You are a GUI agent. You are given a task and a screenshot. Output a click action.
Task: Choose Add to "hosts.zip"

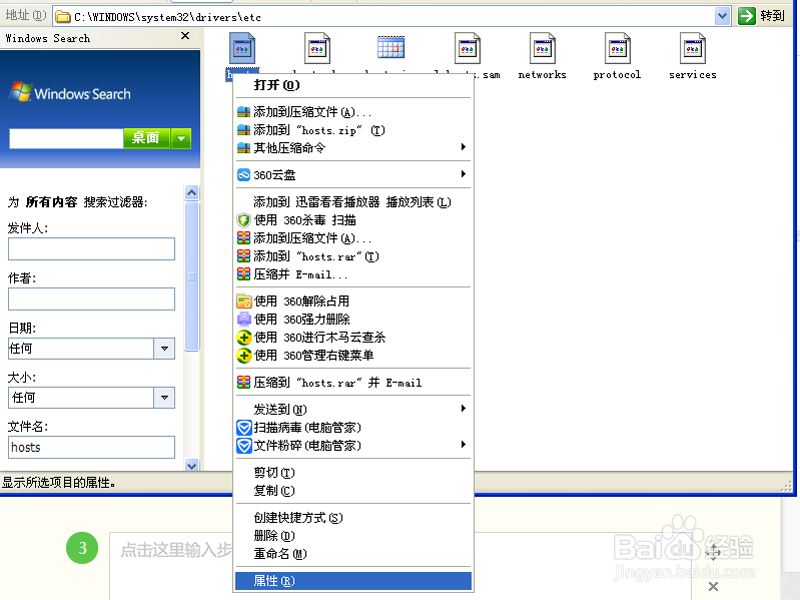(353, 130)
